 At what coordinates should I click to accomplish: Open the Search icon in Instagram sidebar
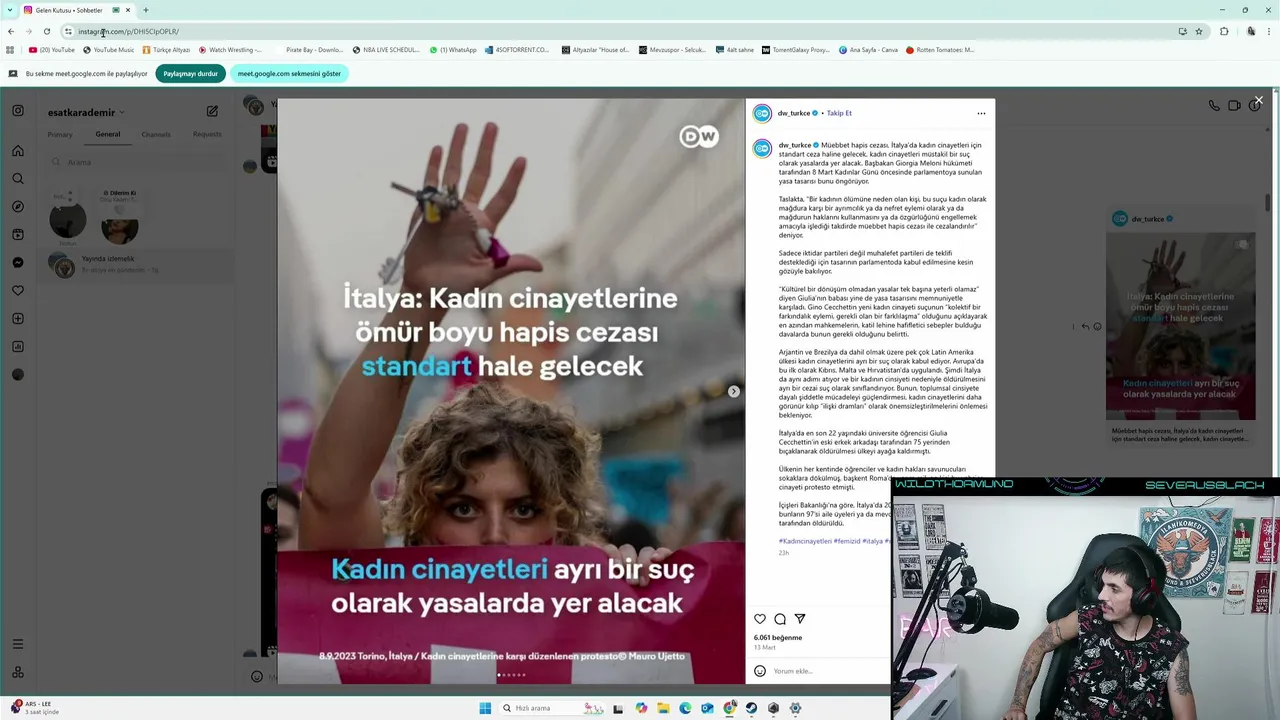tap(18, 179)
